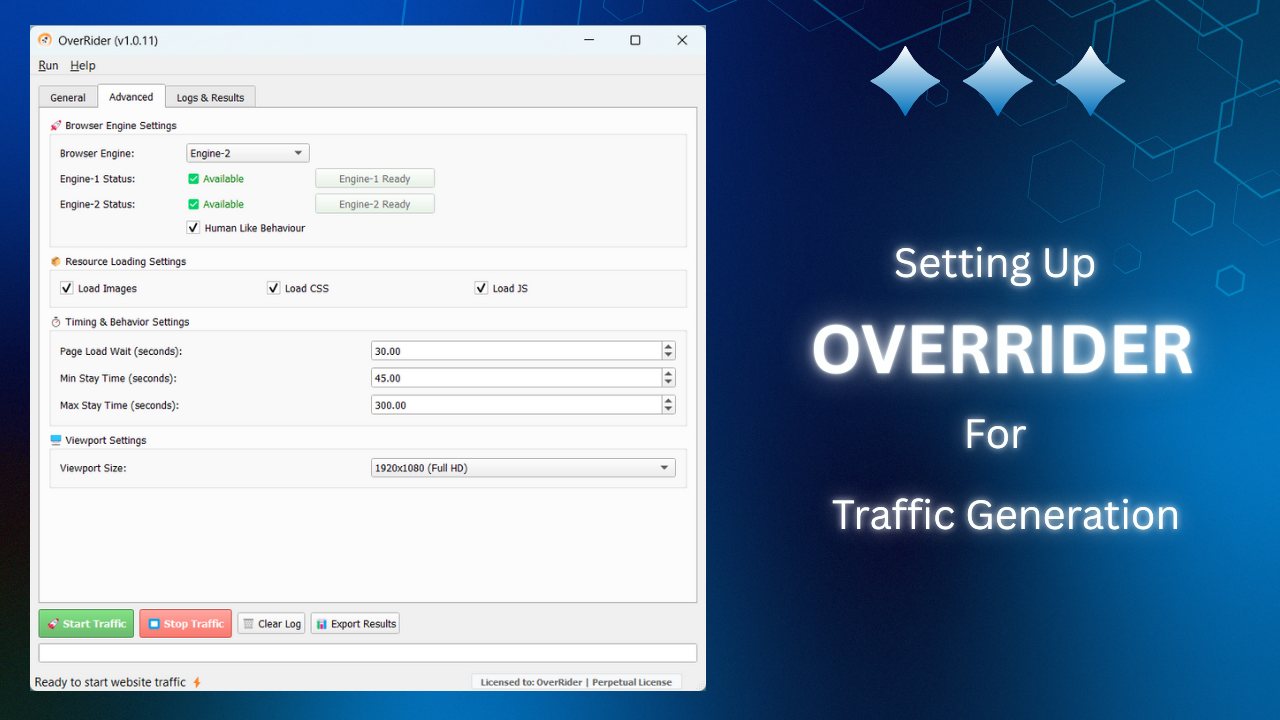This screenshot has height=720, width=1280.
Task: Click the Engine-1 Ready button
Action: [x=375, y=179]
